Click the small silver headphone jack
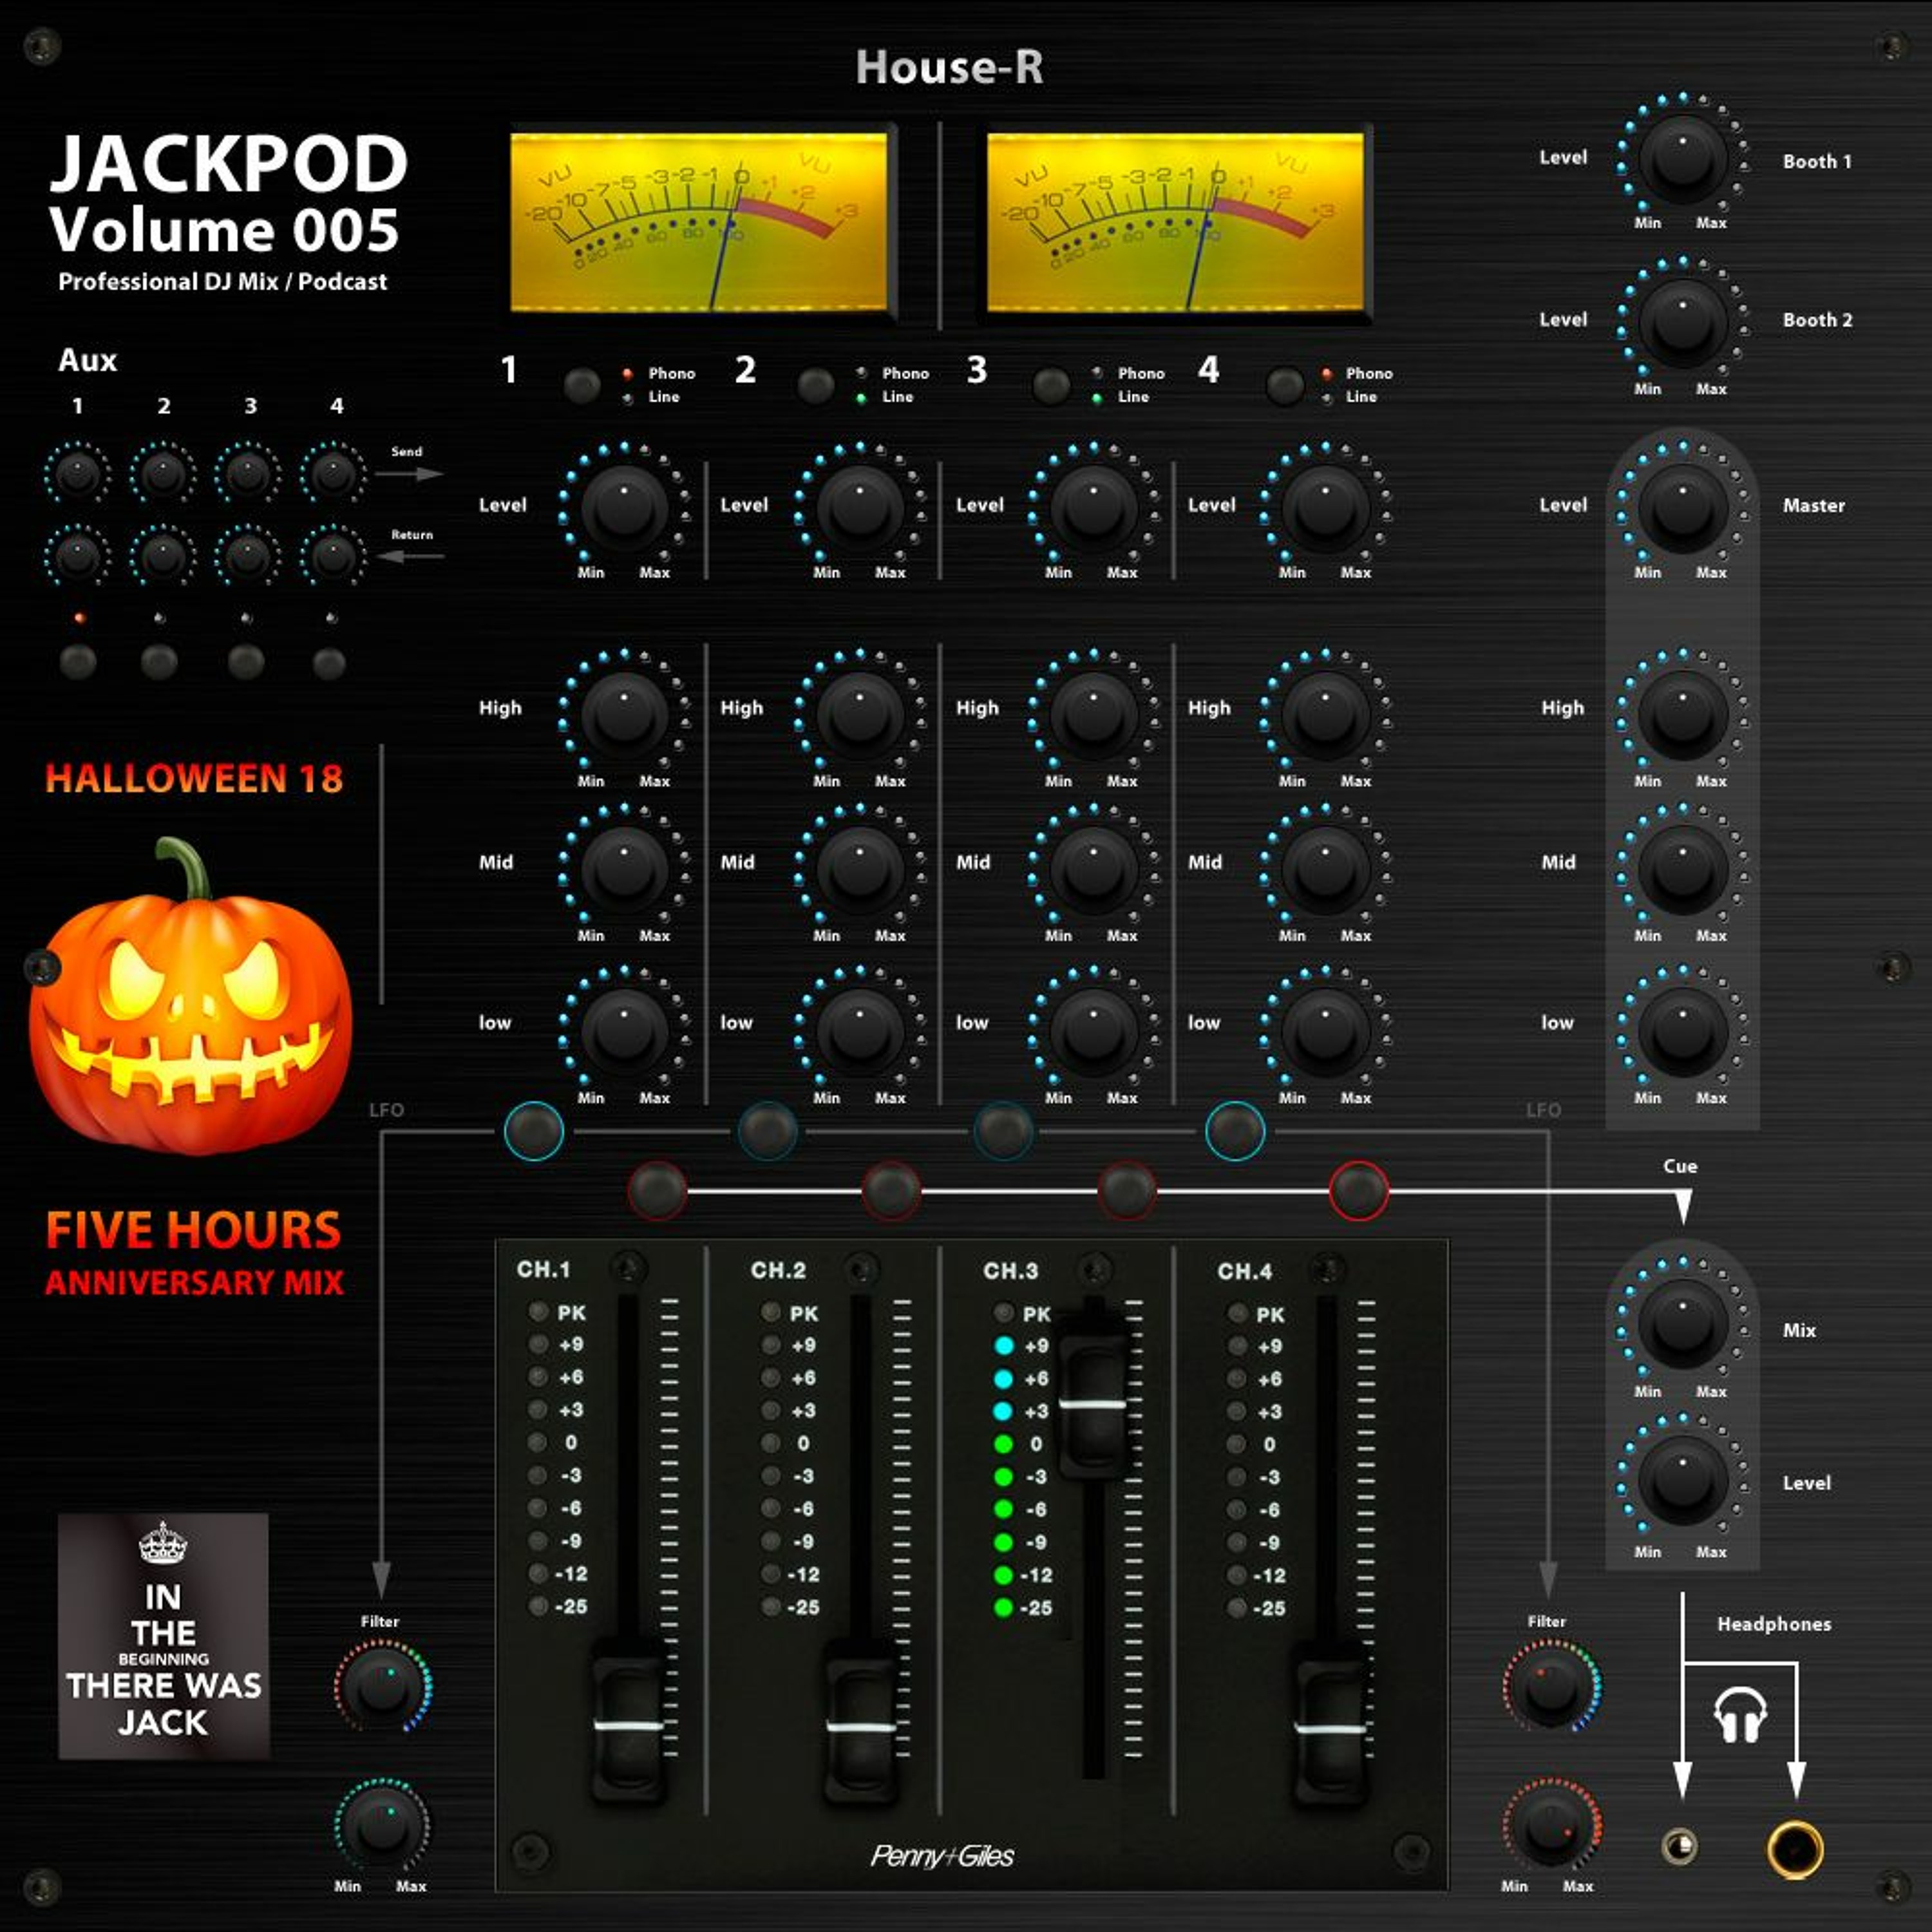The width and height of the screenshot is (1932, 1932). click(1680, 1846)
